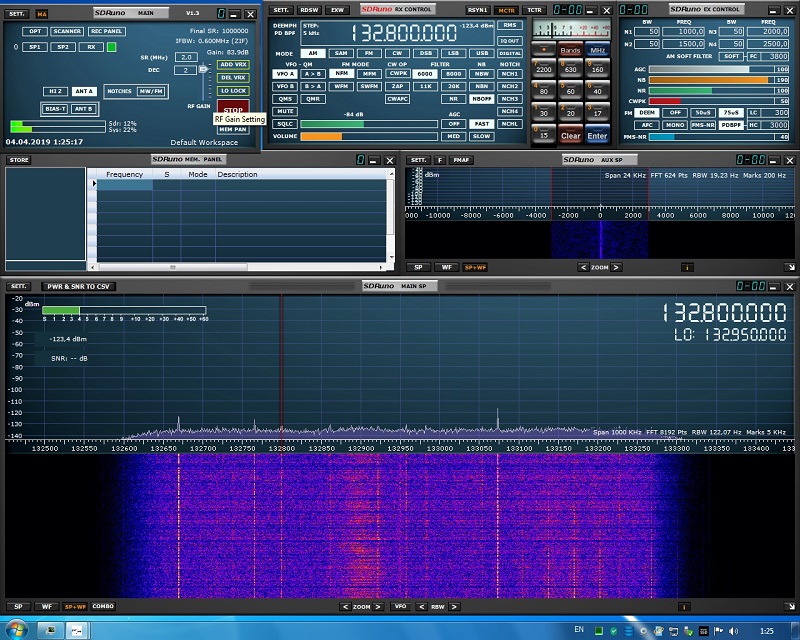800x640 pixels.
Task: Toggle LO LOCK in Main window
Action: 233,91
